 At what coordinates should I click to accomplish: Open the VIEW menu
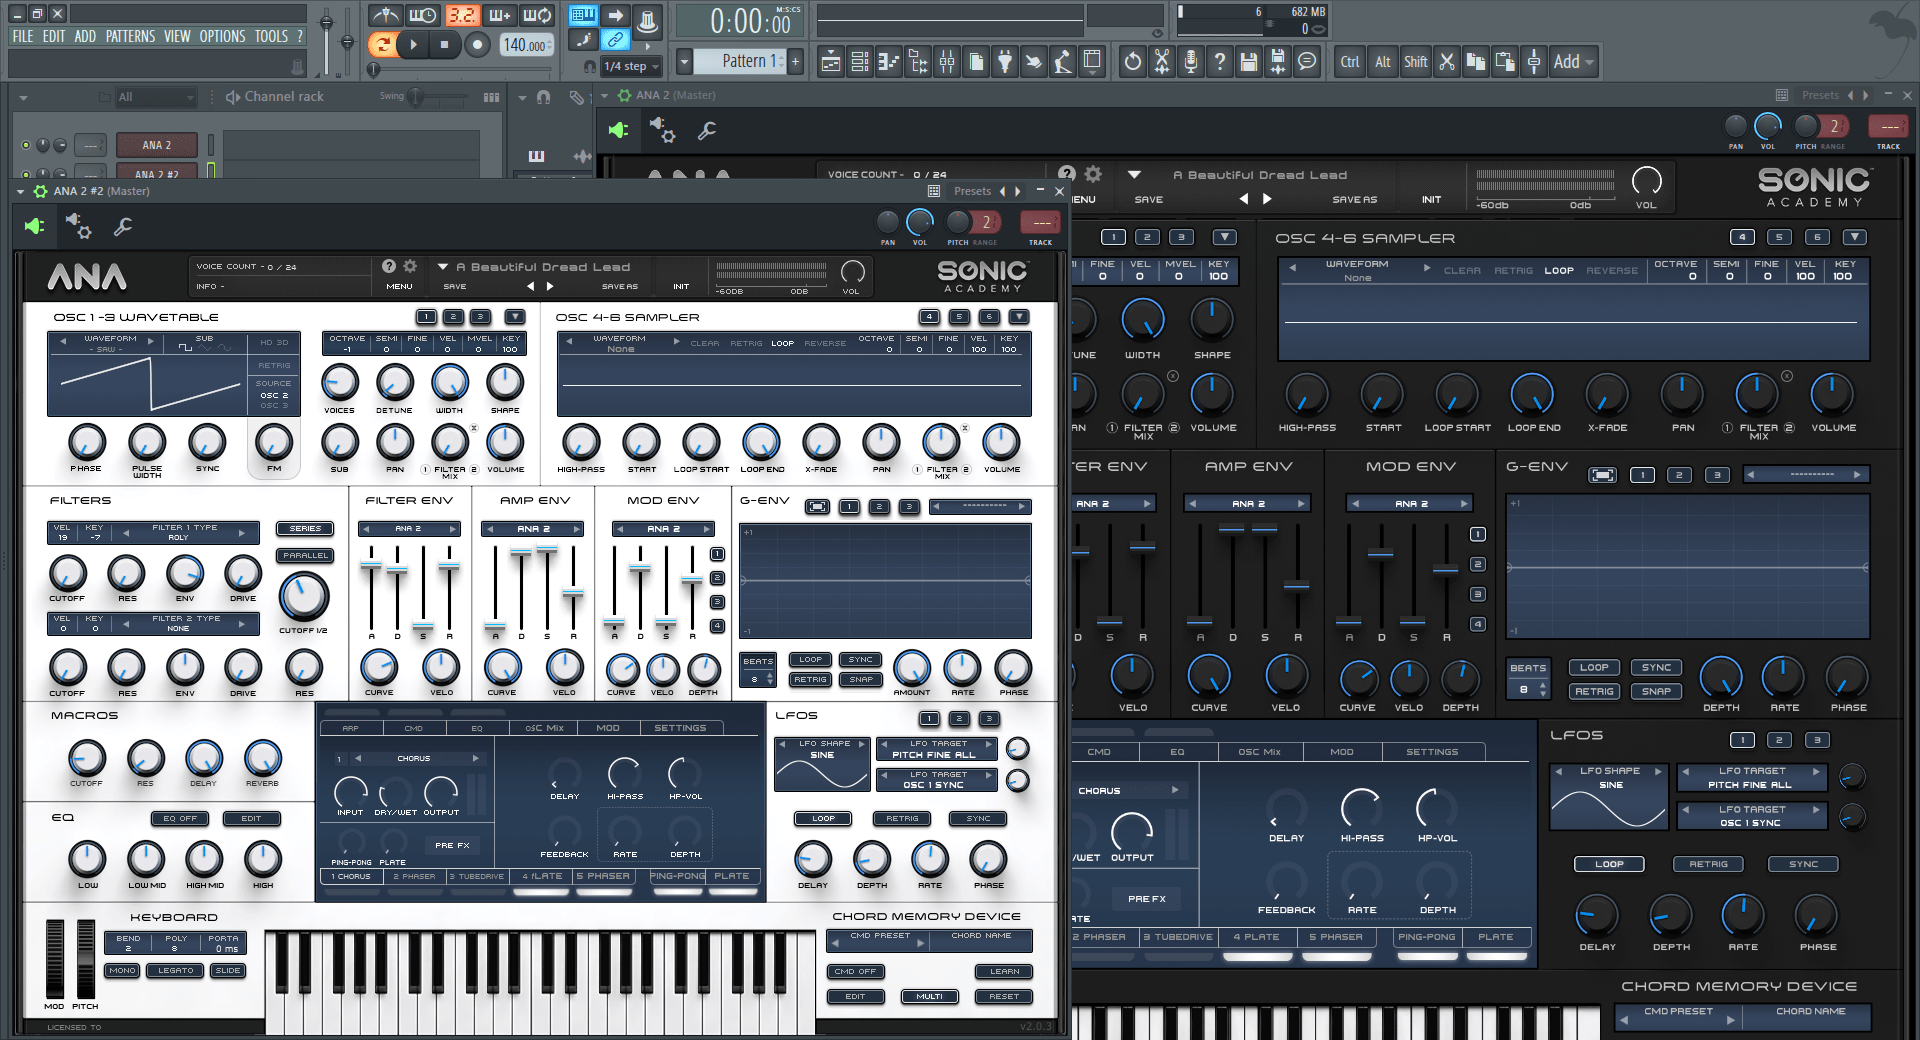point(177,36)
